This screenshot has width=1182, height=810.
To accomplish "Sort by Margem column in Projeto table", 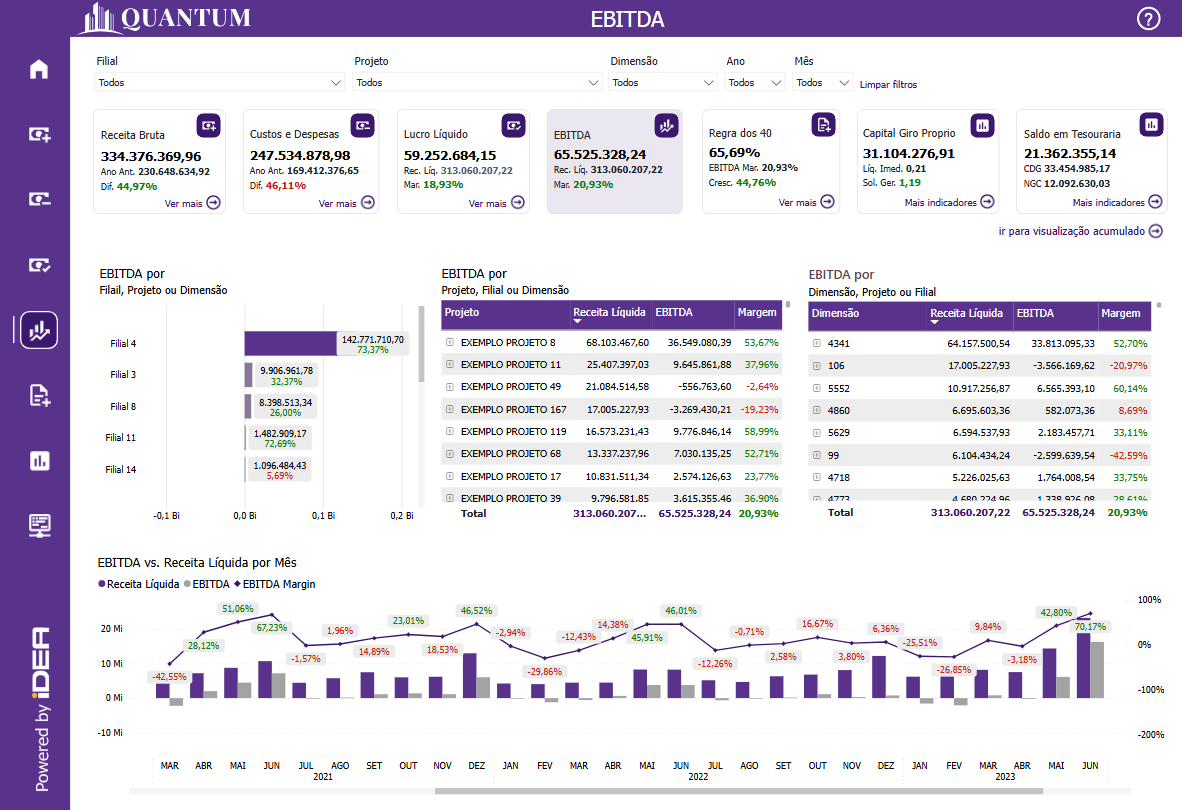I will pos(757,313).
